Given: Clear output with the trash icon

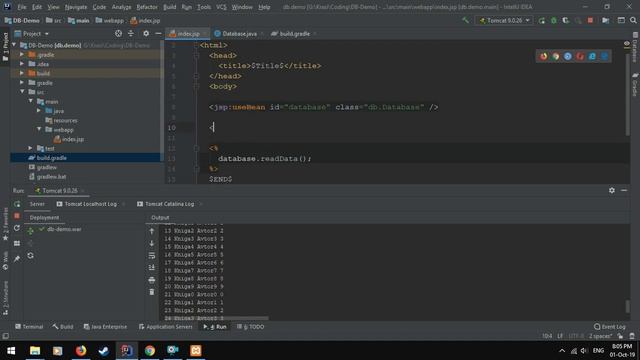Looking at the screenshot, I should point(152,292).
